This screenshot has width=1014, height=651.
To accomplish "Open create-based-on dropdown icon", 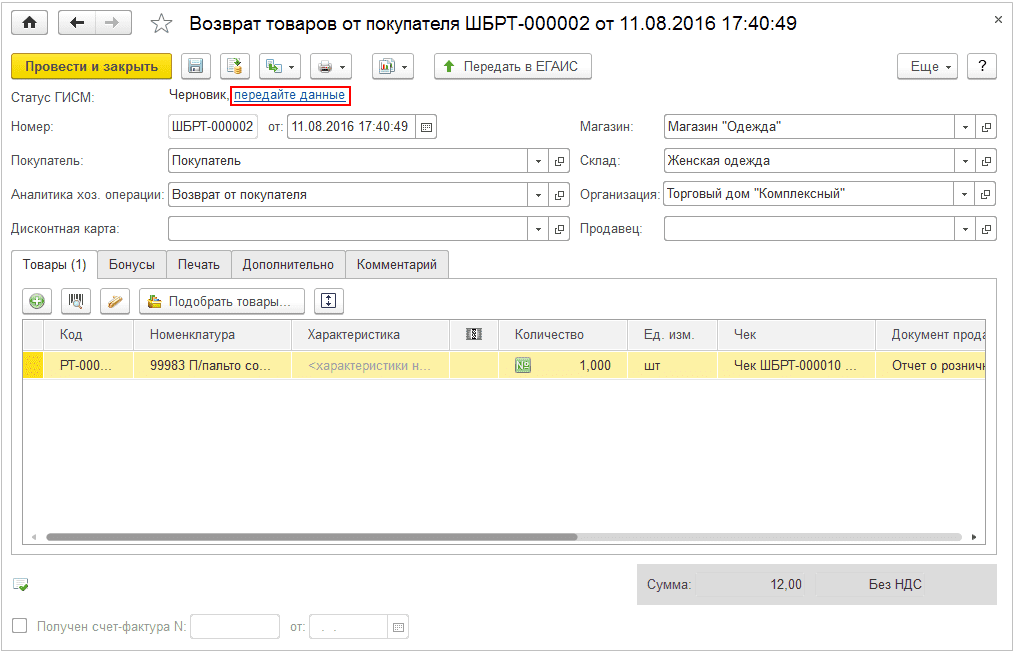I will [x=280, y=67].
